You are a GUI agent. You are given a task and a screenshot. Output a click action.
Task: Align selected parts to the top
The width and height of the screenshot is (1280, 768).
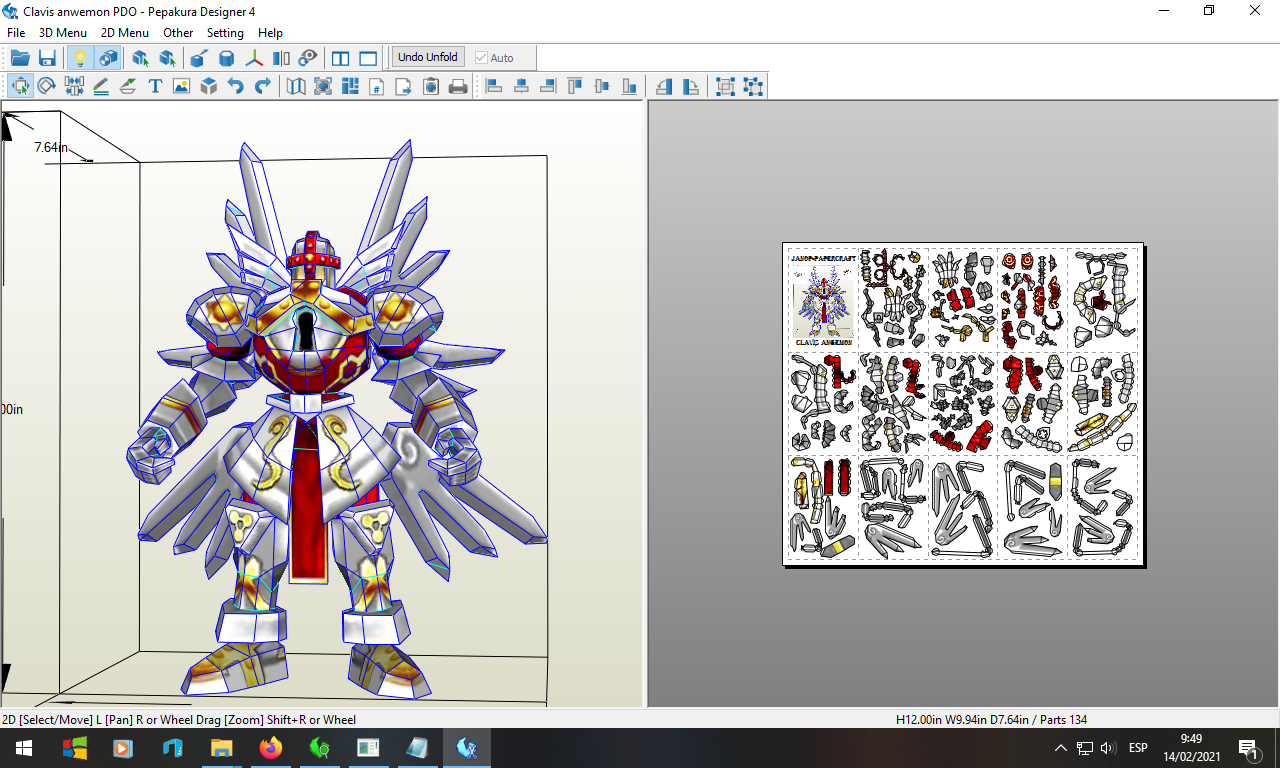tap(575, 86)
